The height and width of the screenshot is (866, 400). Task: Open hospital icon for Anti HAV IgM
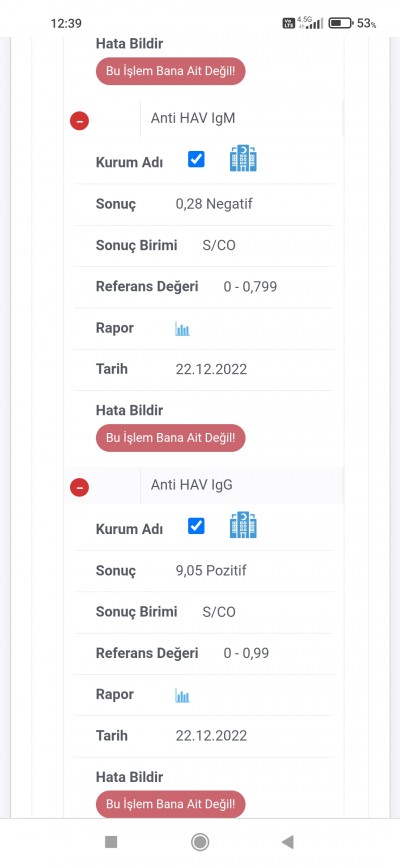[243, 159]
